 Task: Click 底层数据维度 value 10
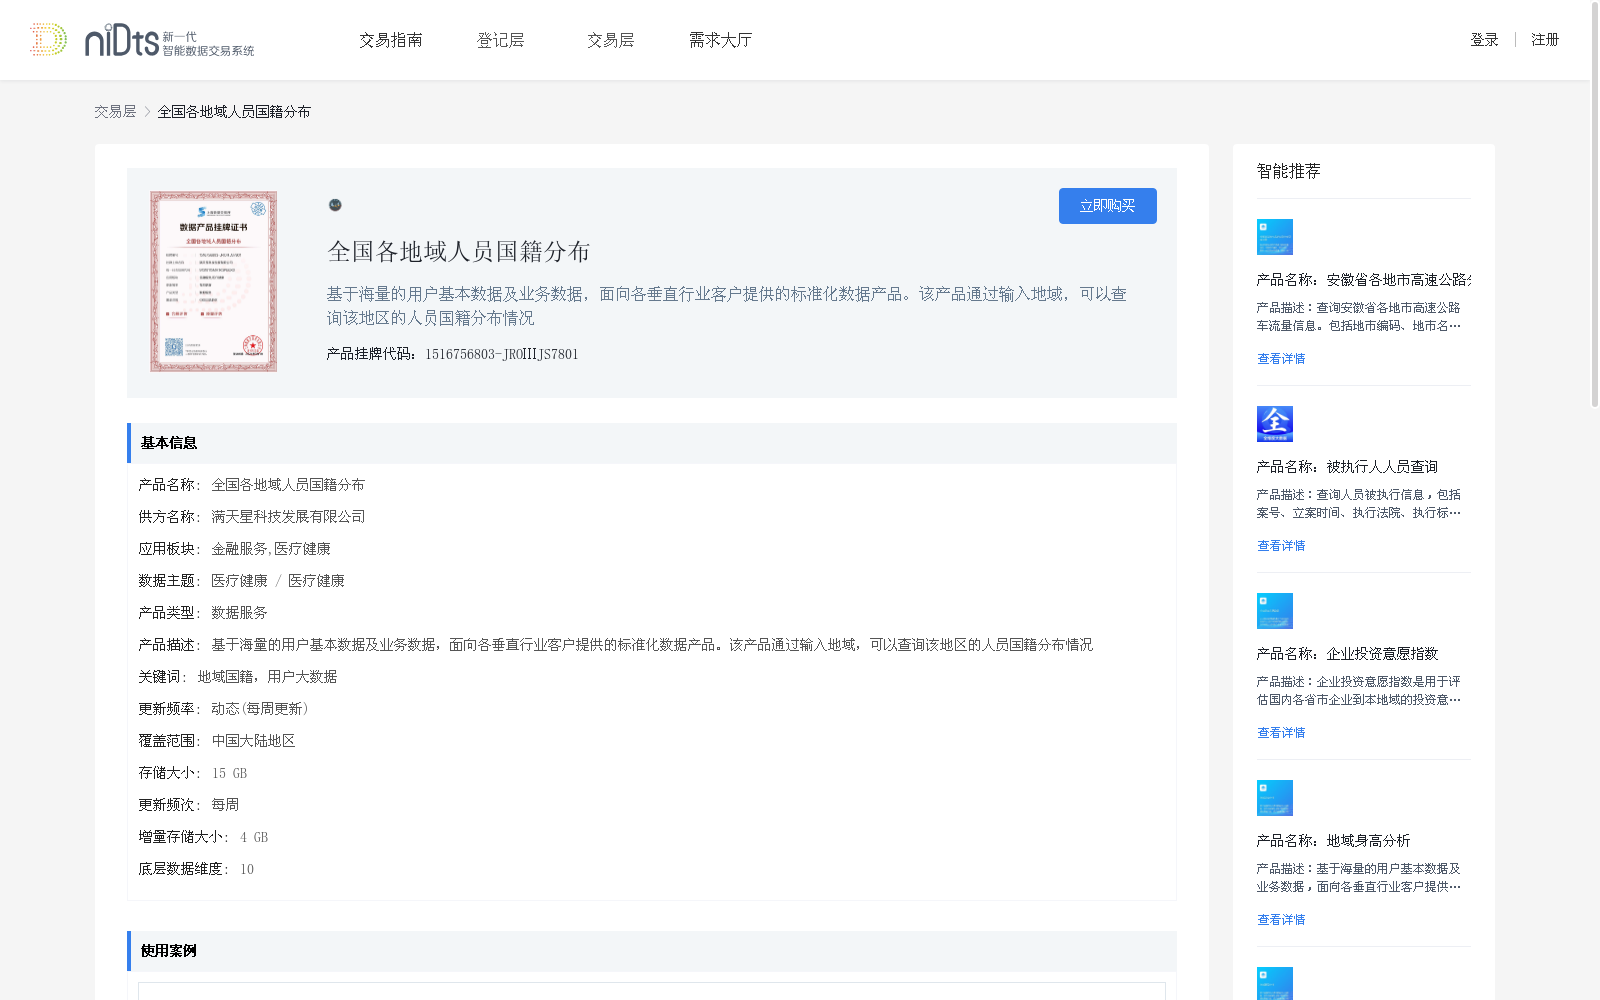coord(247,869)
